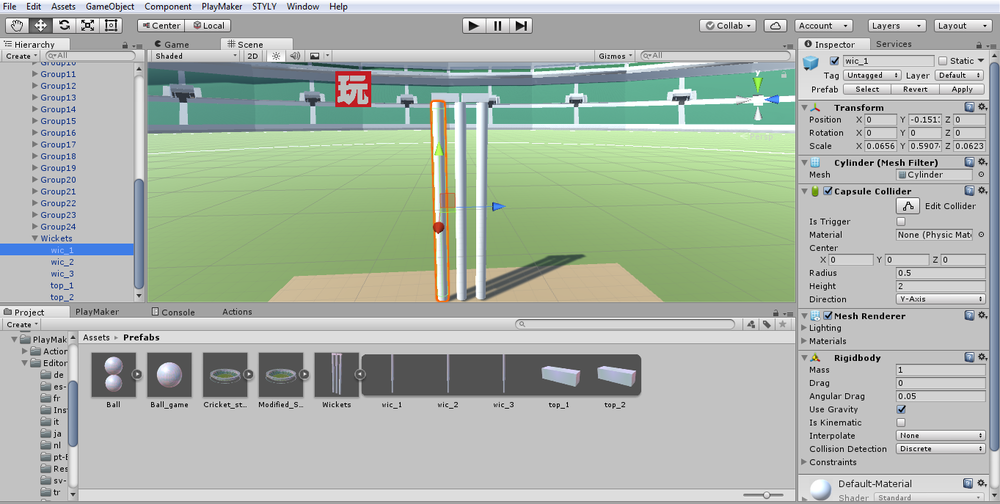Click the Edit Collider icon button

[908, 205]
